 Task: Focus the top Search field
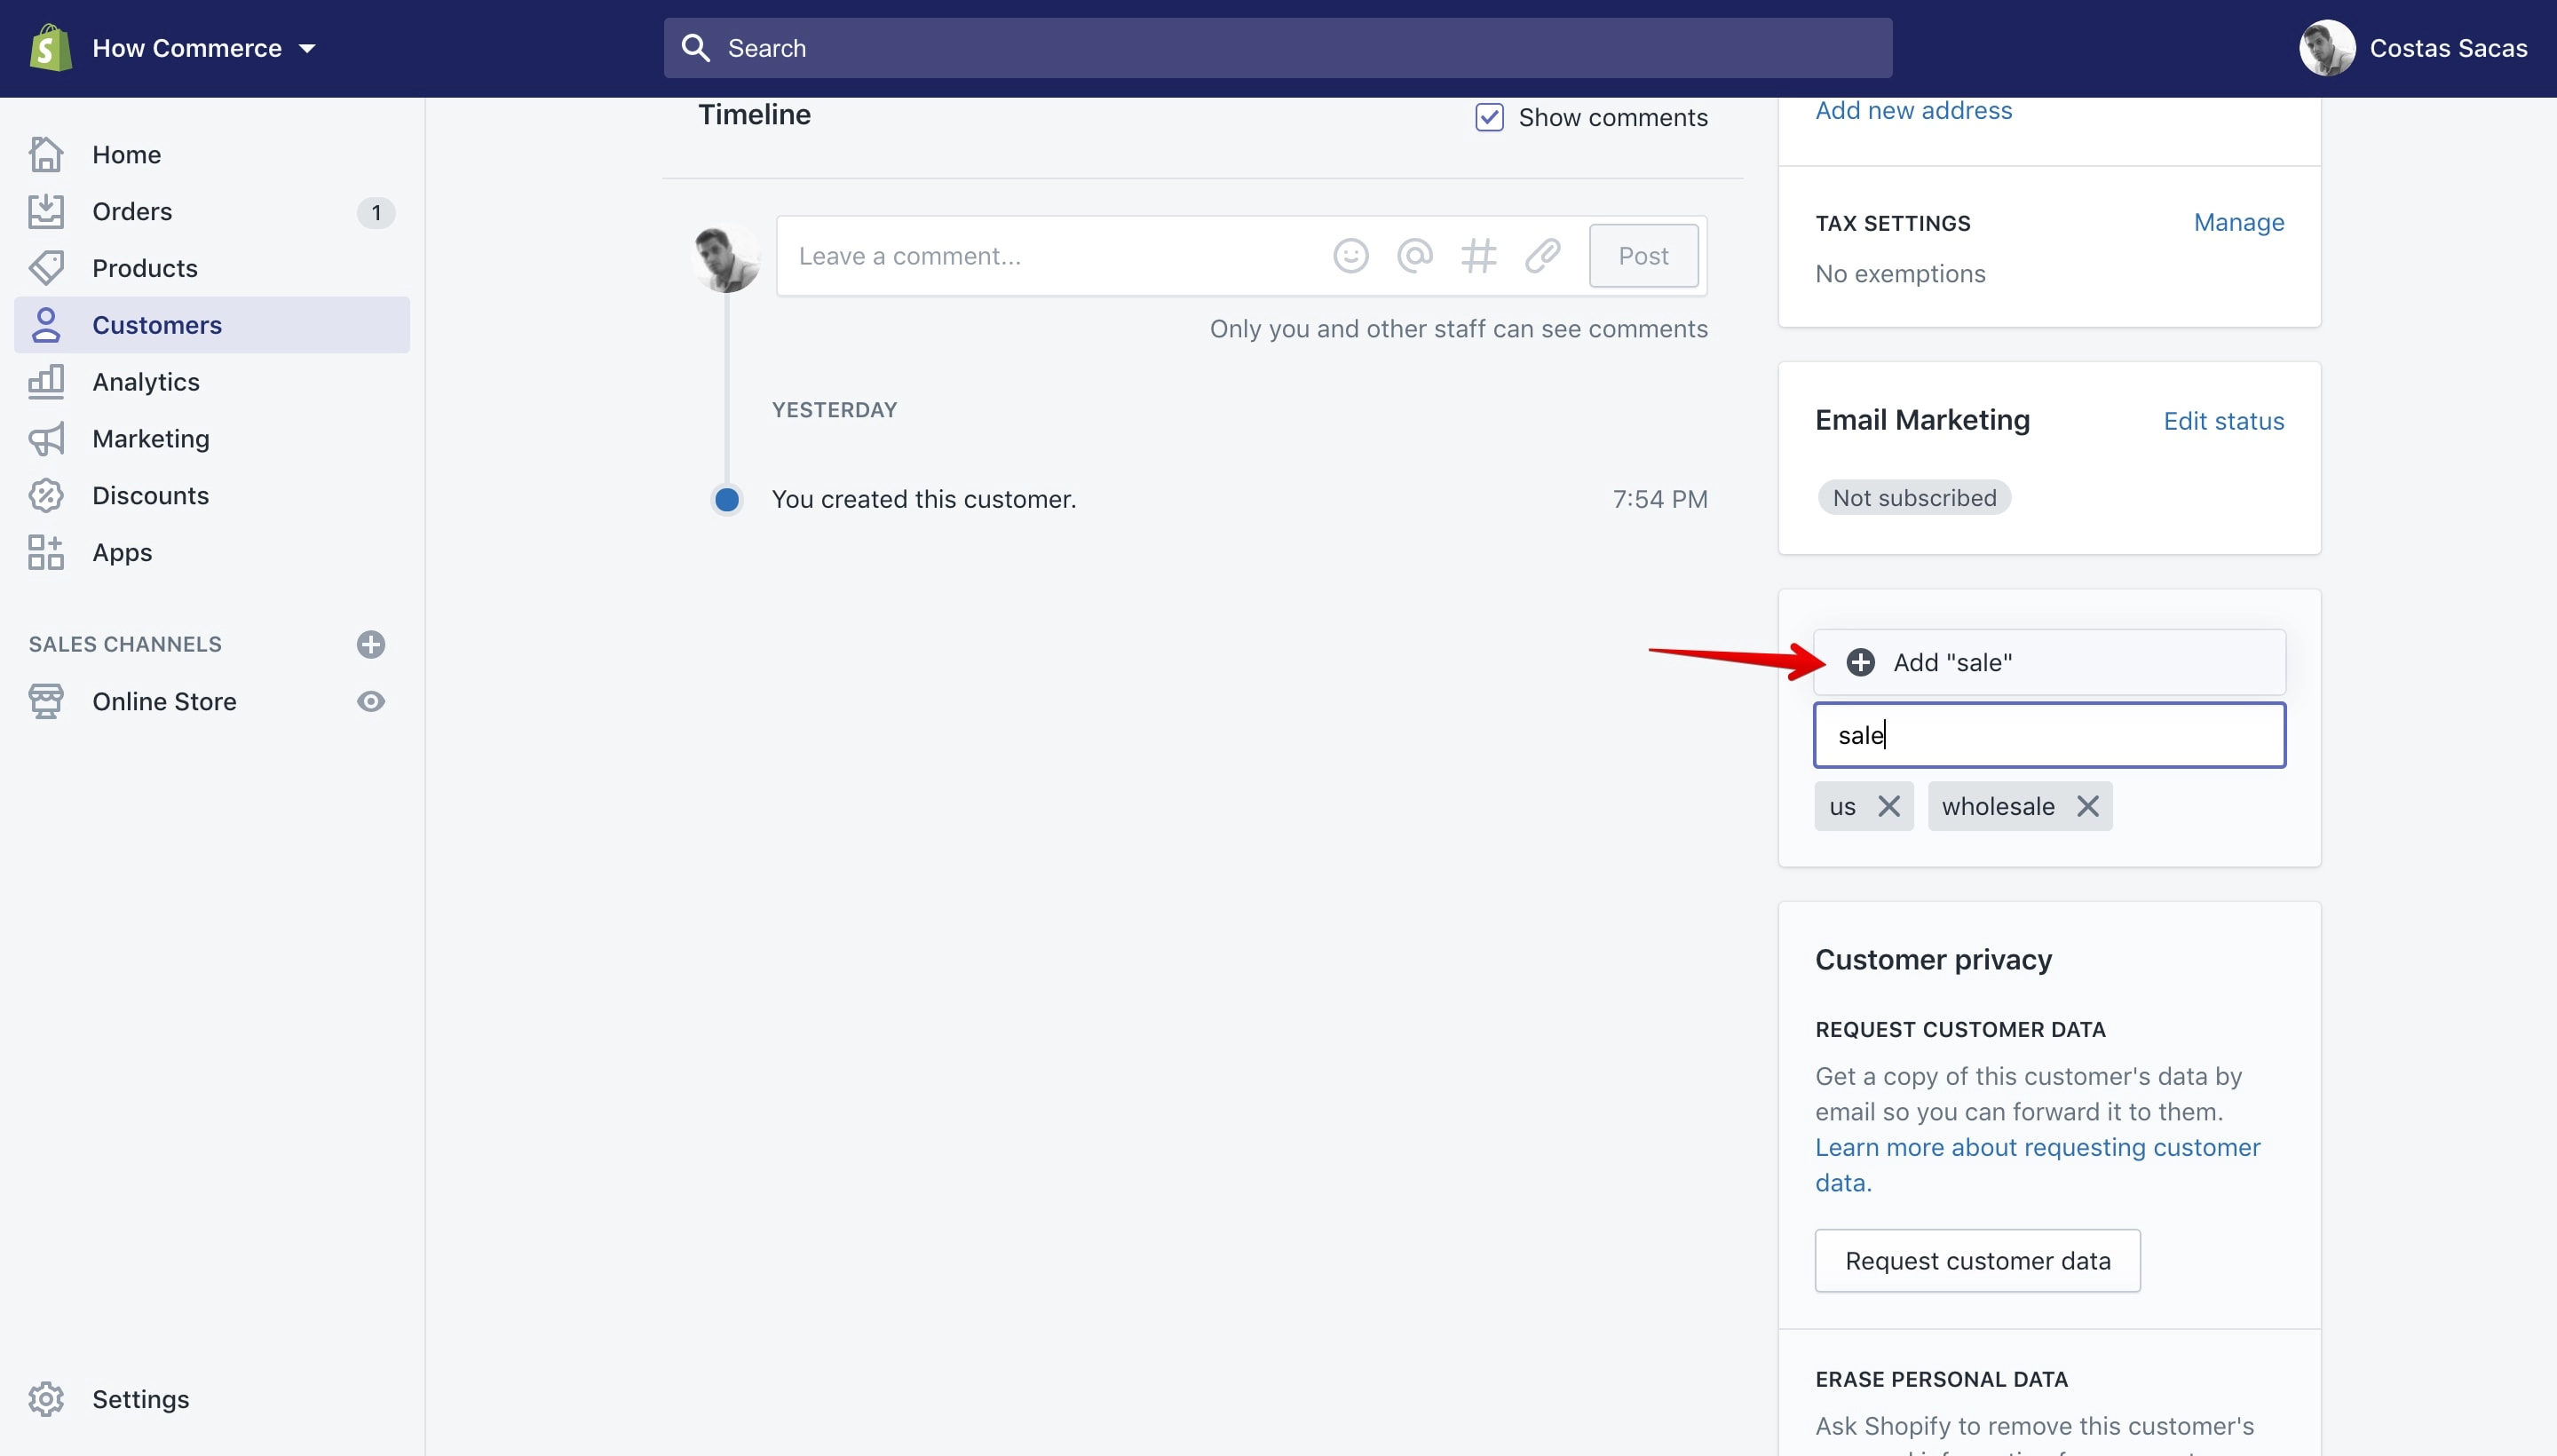pos(1278,48)
